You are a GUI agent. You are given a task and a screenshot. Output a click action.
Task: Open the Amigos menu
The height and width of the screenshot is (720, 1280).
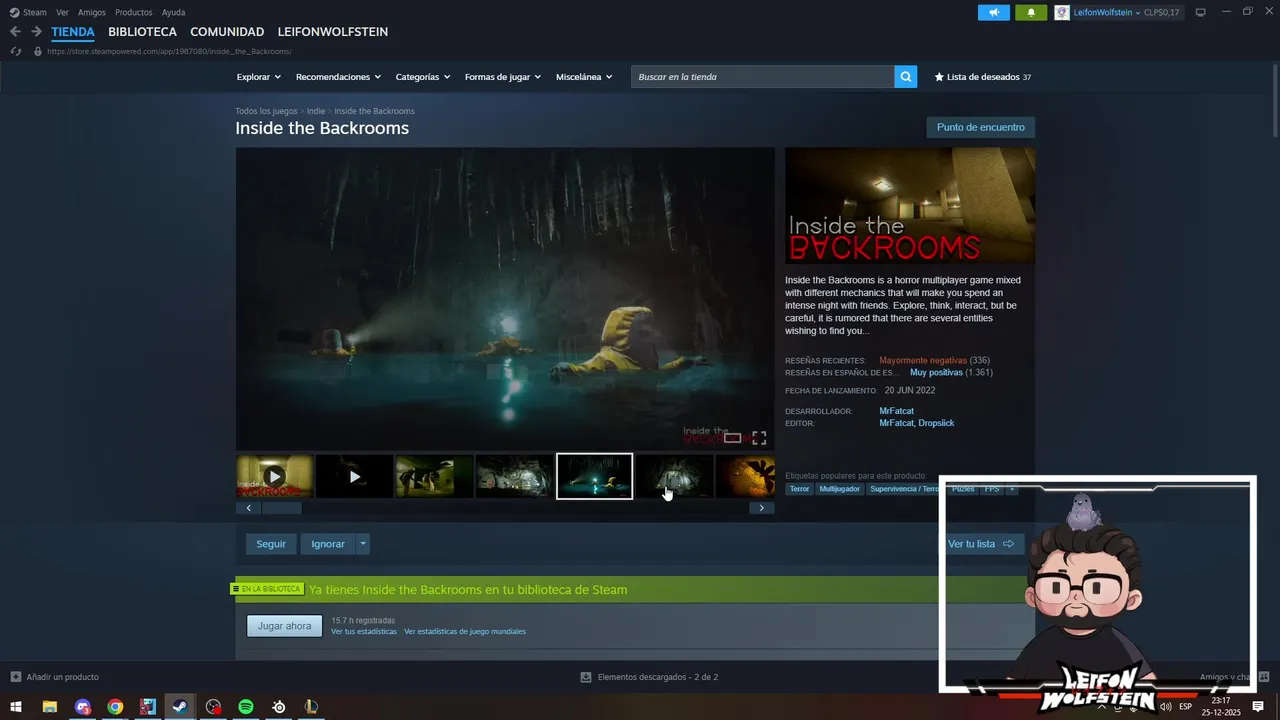pos(92,12)
